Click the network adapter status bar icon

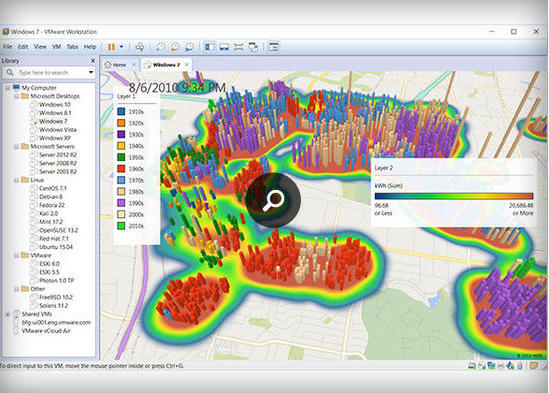(491, 366)
